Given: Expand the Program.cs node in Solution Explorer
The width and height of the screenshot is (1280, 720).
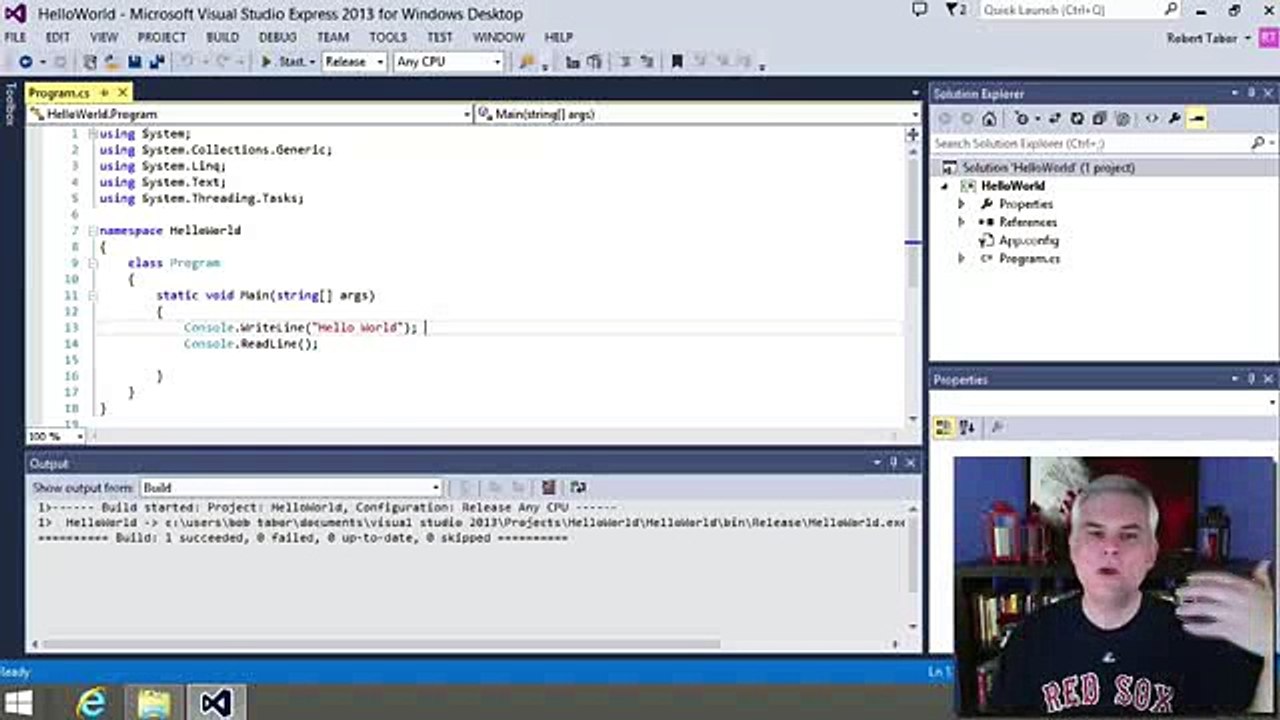Looking at the screenshot, I should pos(962,259).
